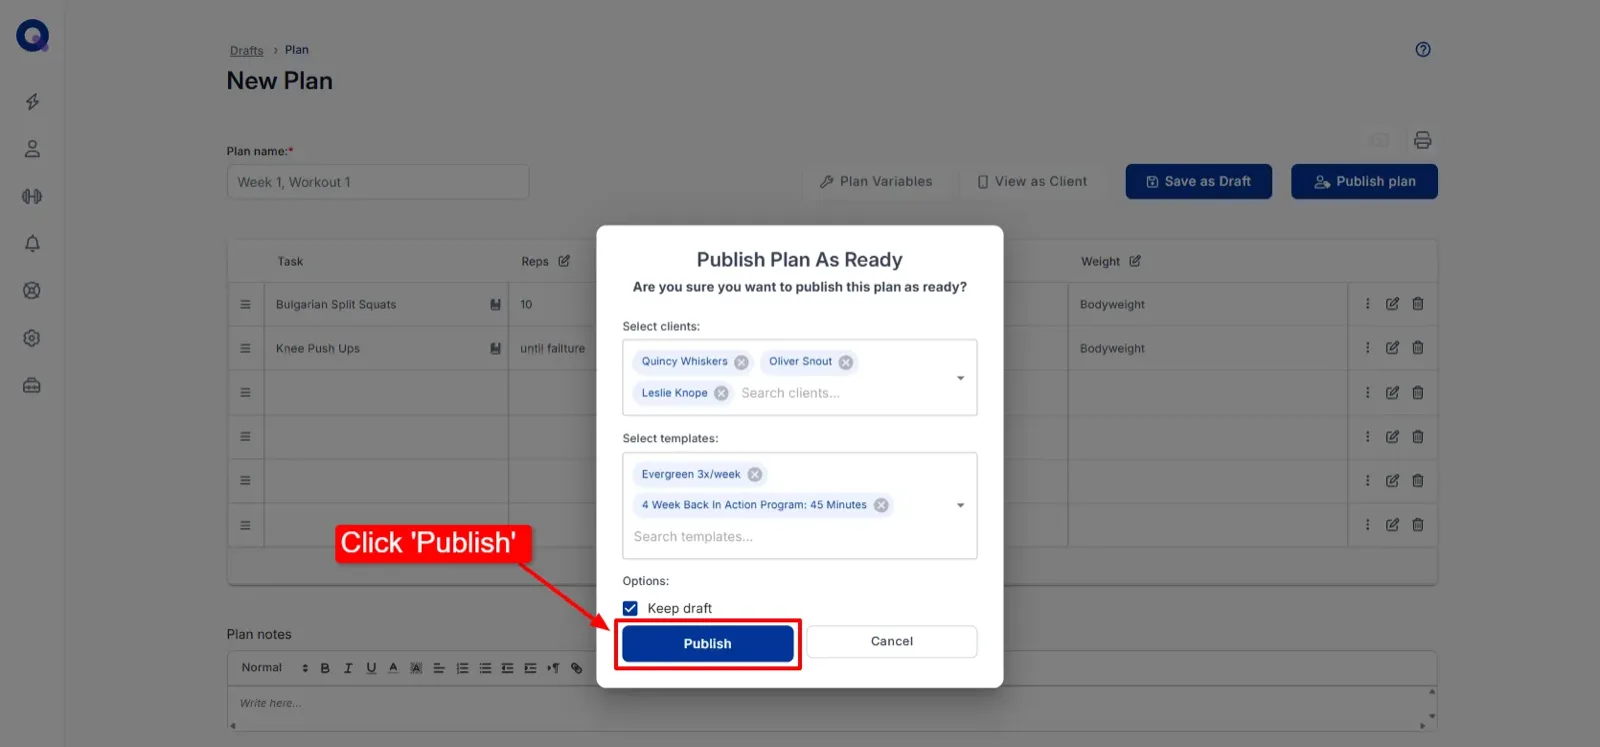Viewport: 1600px width, 747px height.
Task: Open text alignment option in notes toolbar
Action: point(439,668)
